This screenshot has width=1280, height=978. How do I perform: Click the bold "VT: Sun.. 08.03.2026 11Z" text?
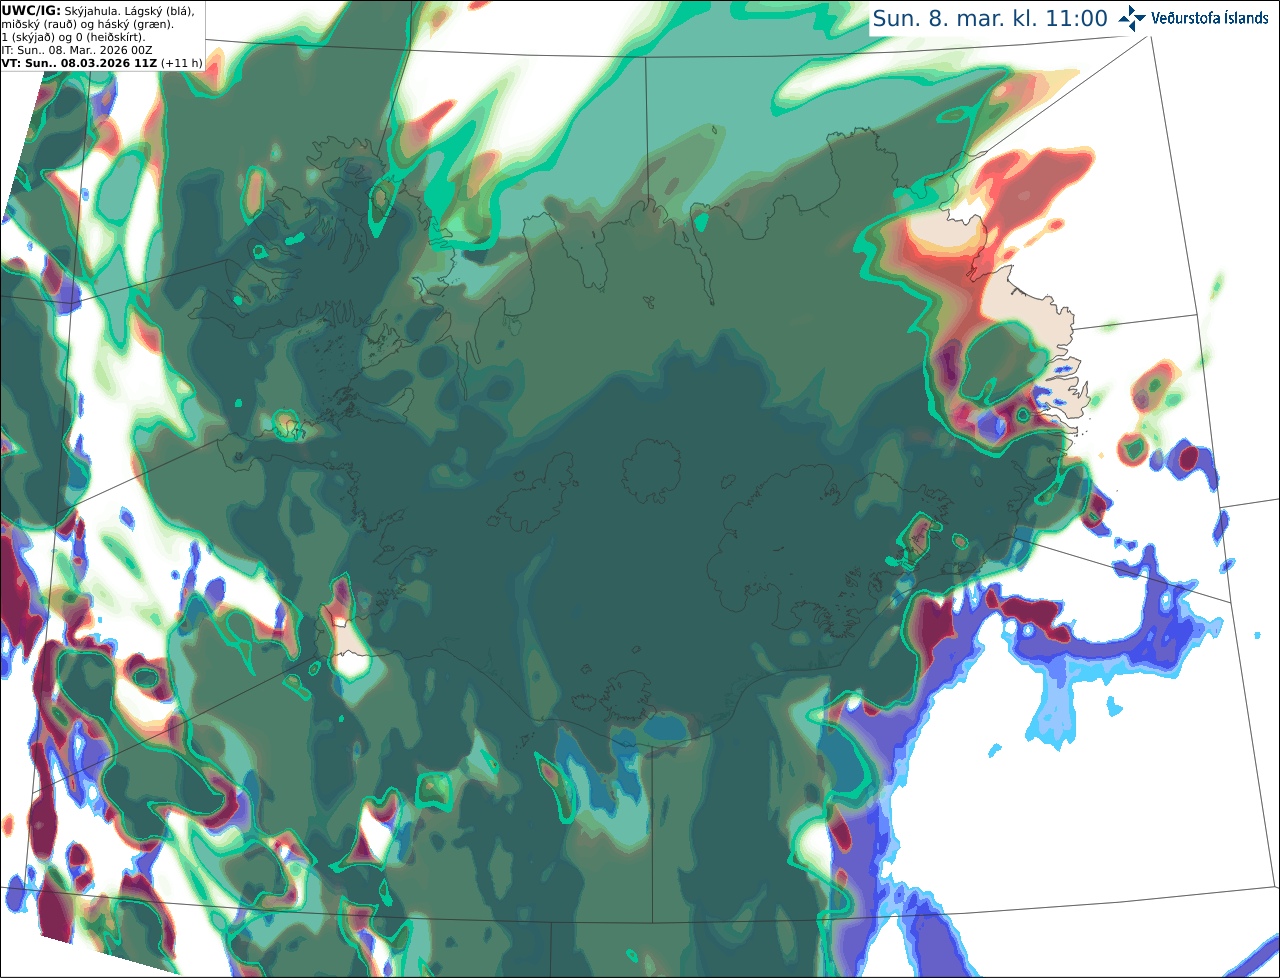click(x=79, y=63)
